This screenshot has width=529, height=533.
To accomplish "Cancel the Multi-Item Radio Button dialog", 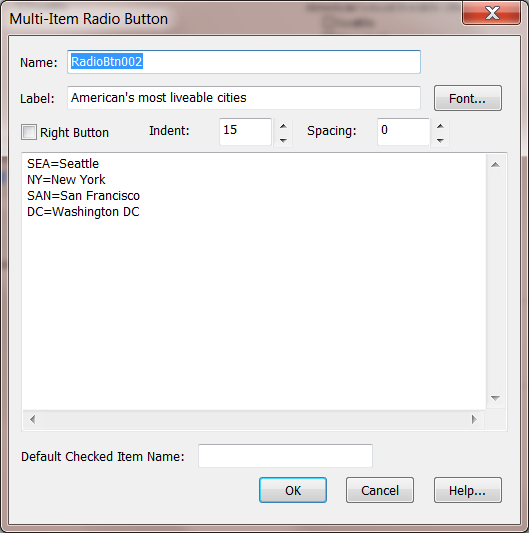I will click(380, 490).
